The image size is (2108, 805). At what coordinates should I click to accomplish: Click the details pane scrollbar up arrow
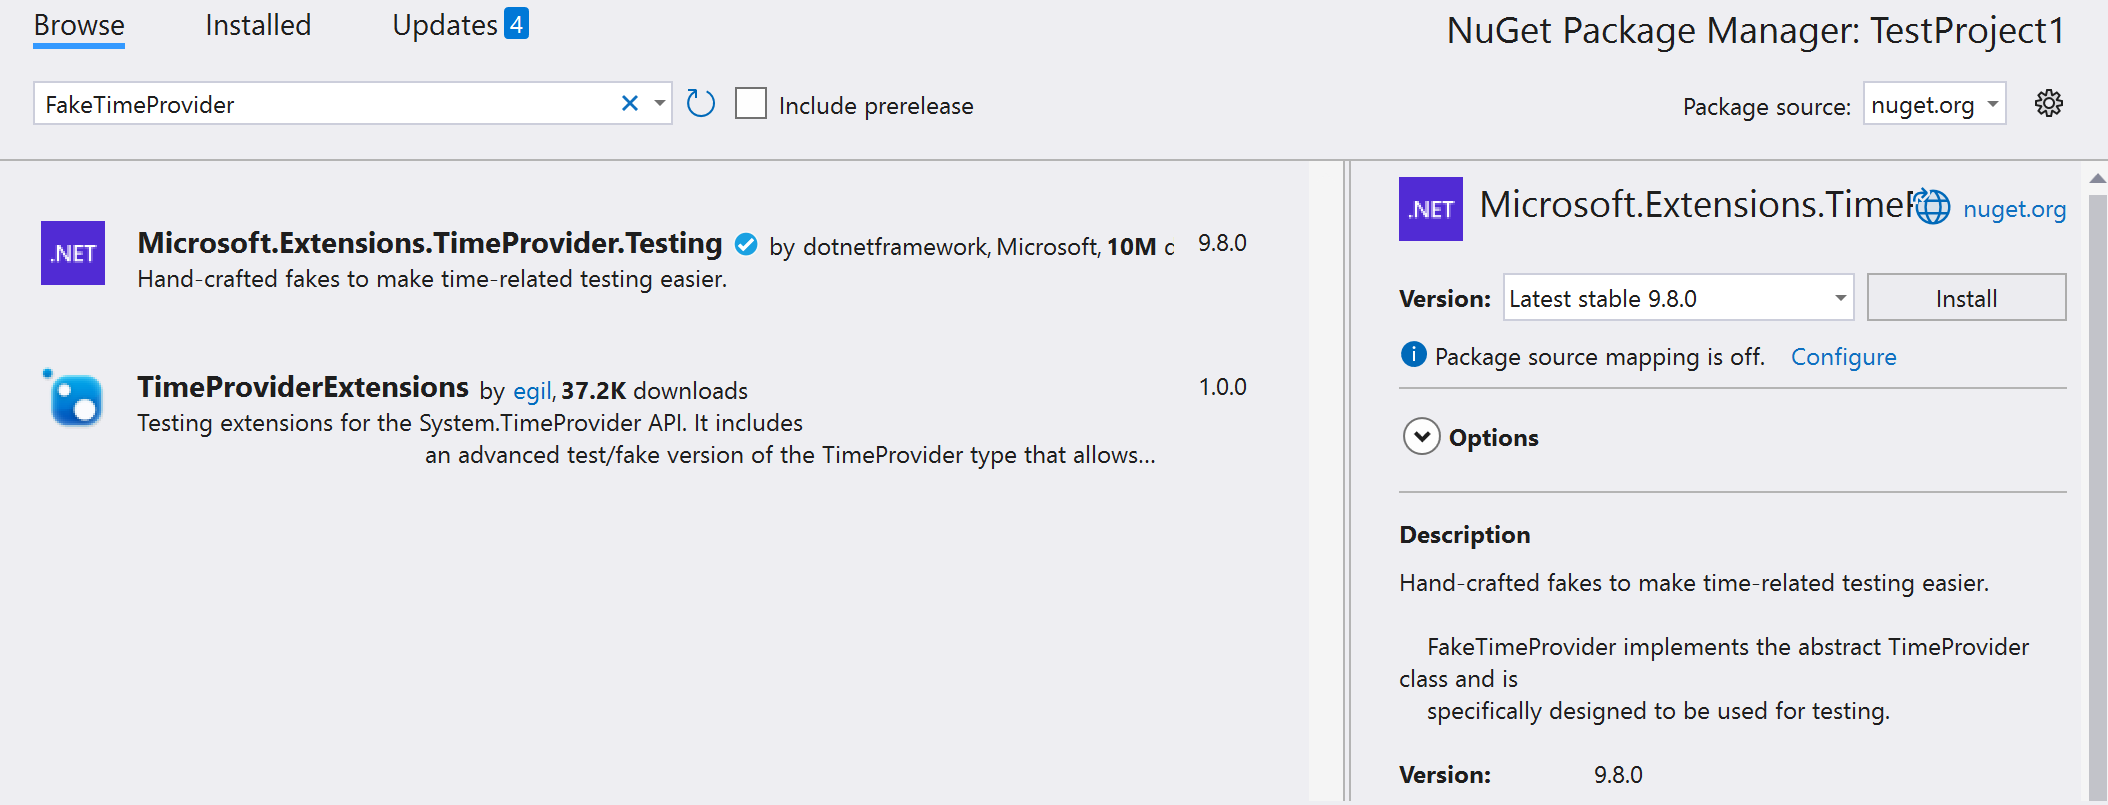pos(2098,178)
